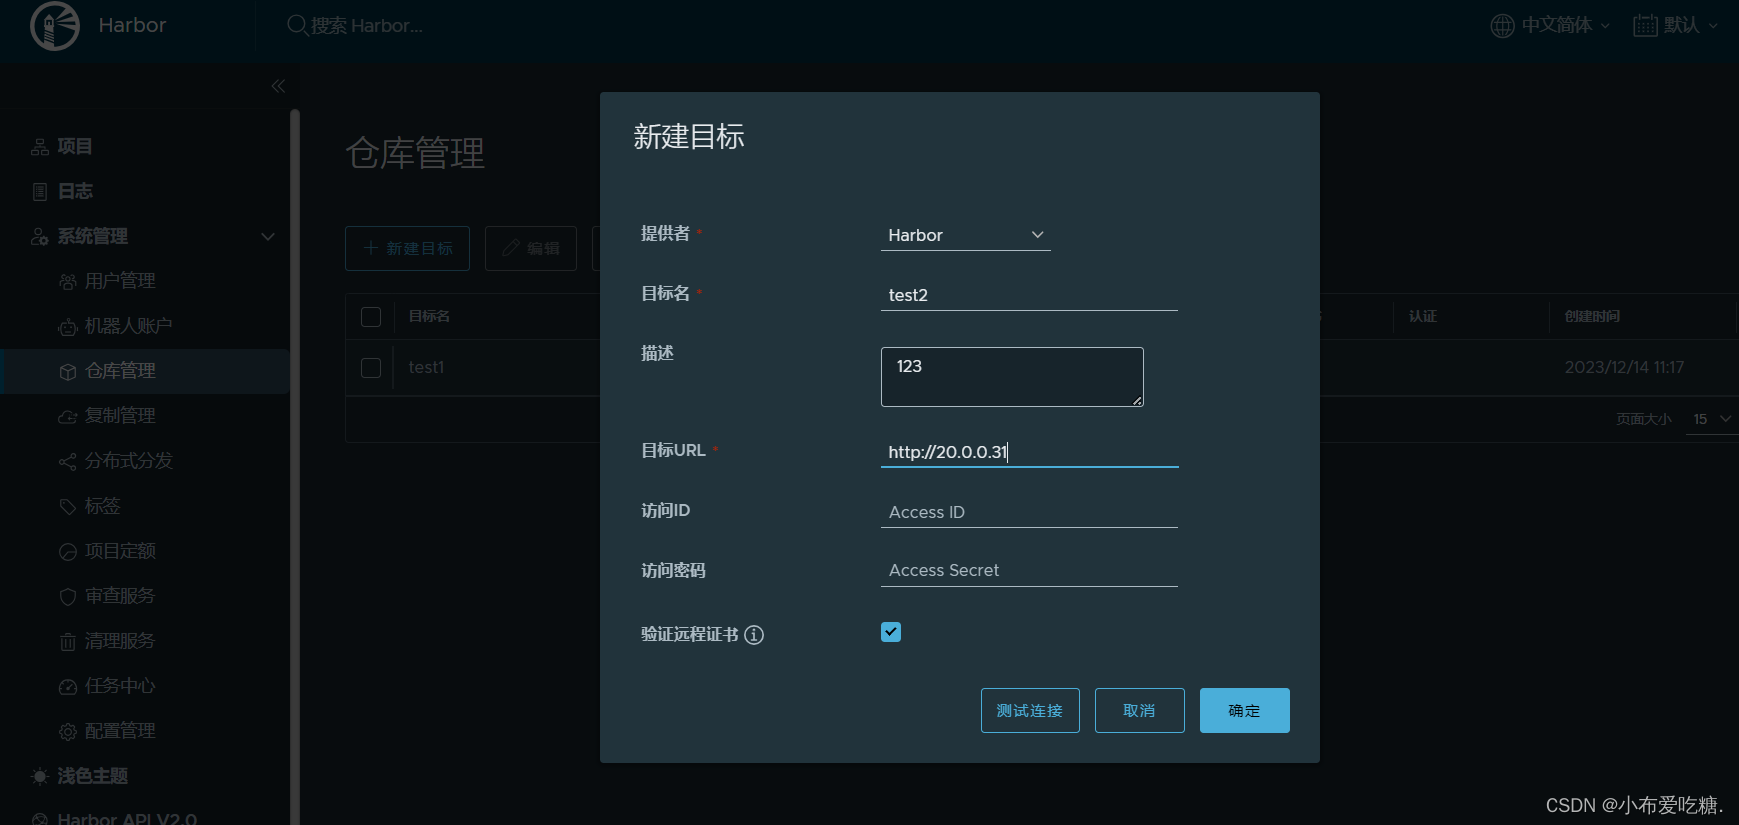Click the search magnifier icon
The height and width of the screenshot is (825, 1739).
[x=297, y=25]
